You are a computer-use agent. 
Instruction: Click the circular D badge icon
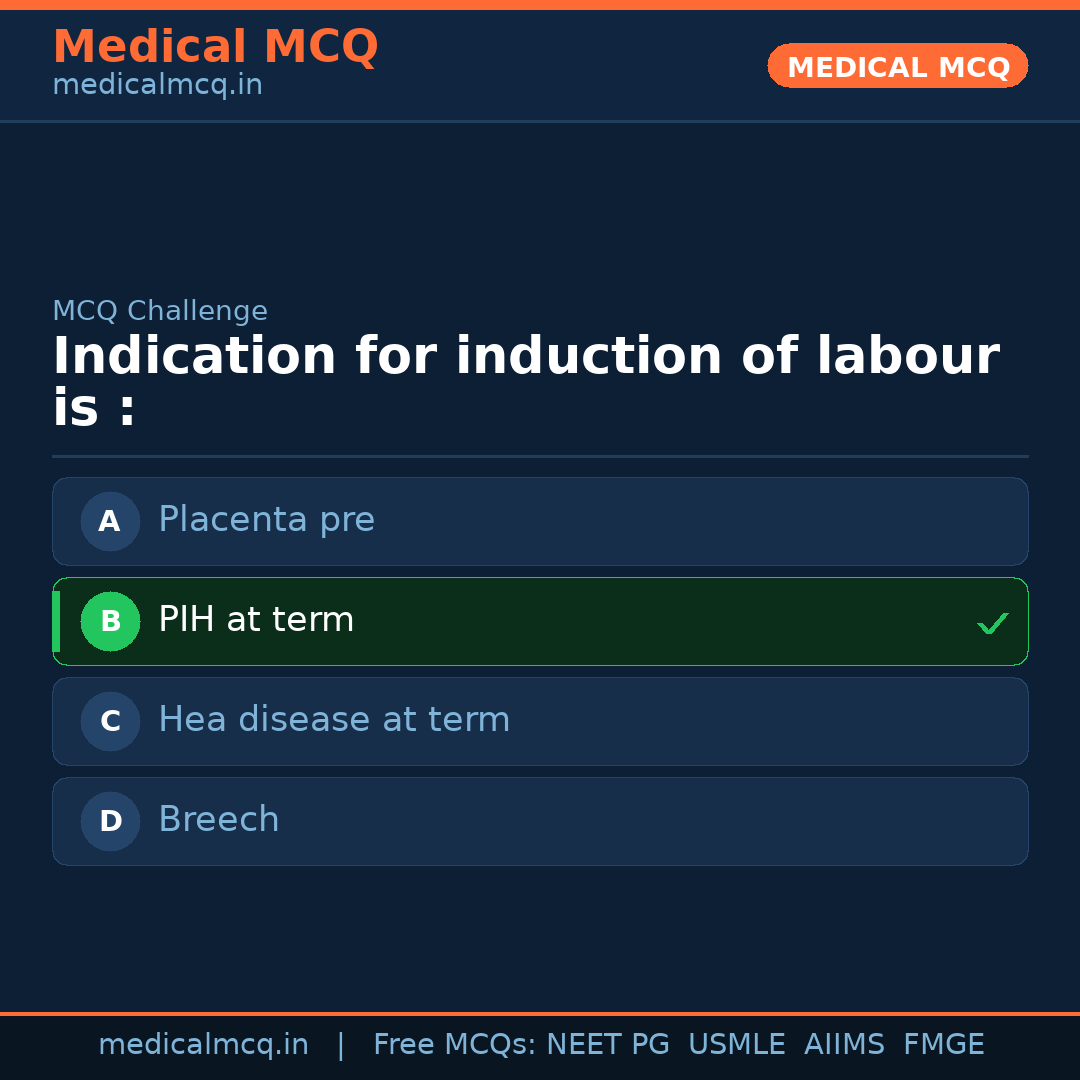(110, 821)
